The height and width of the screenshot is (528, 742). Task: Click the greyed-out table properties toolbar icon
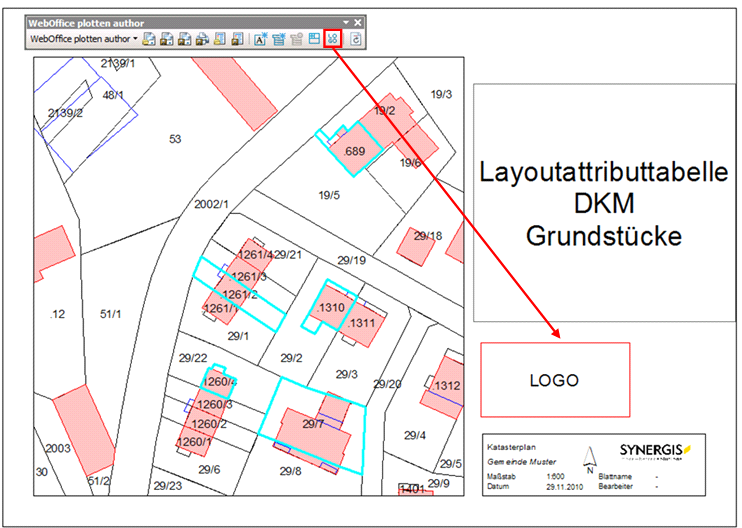[x=295, y=39]
